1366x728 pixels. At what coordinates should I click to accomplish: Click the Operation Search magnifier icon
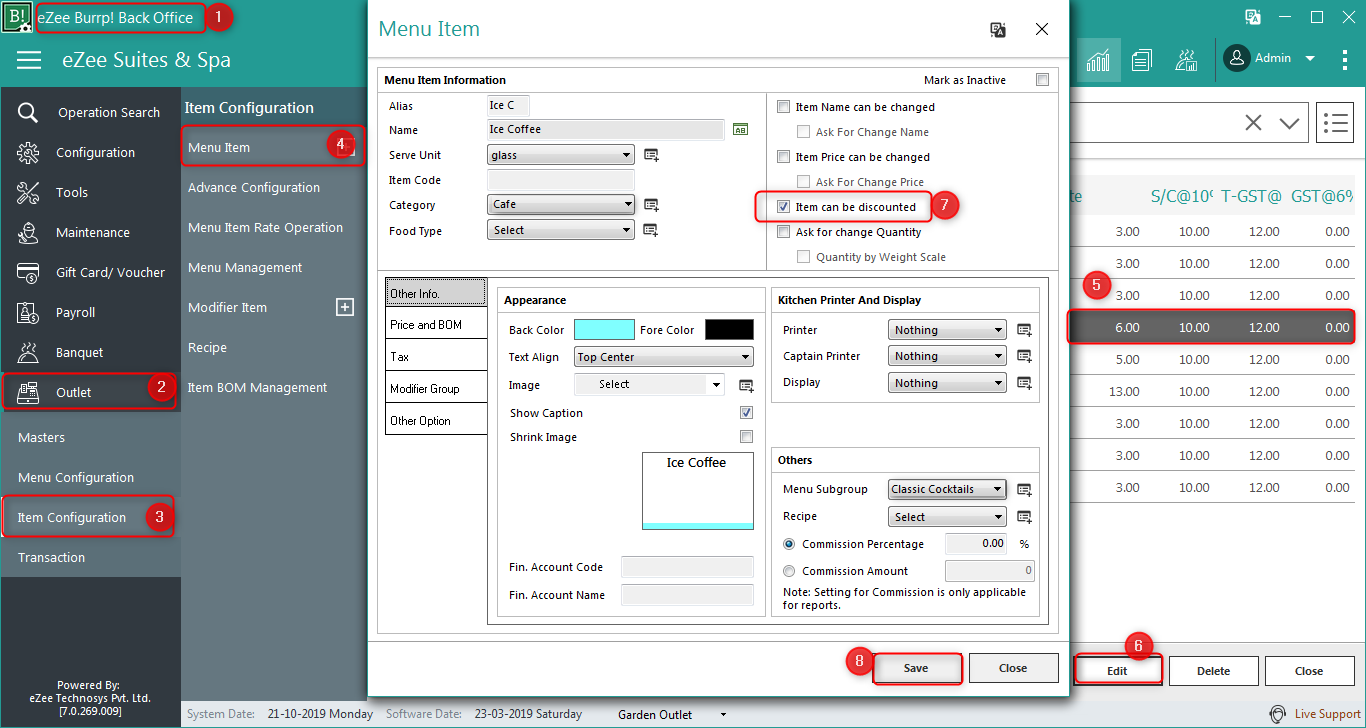[28, 112]
